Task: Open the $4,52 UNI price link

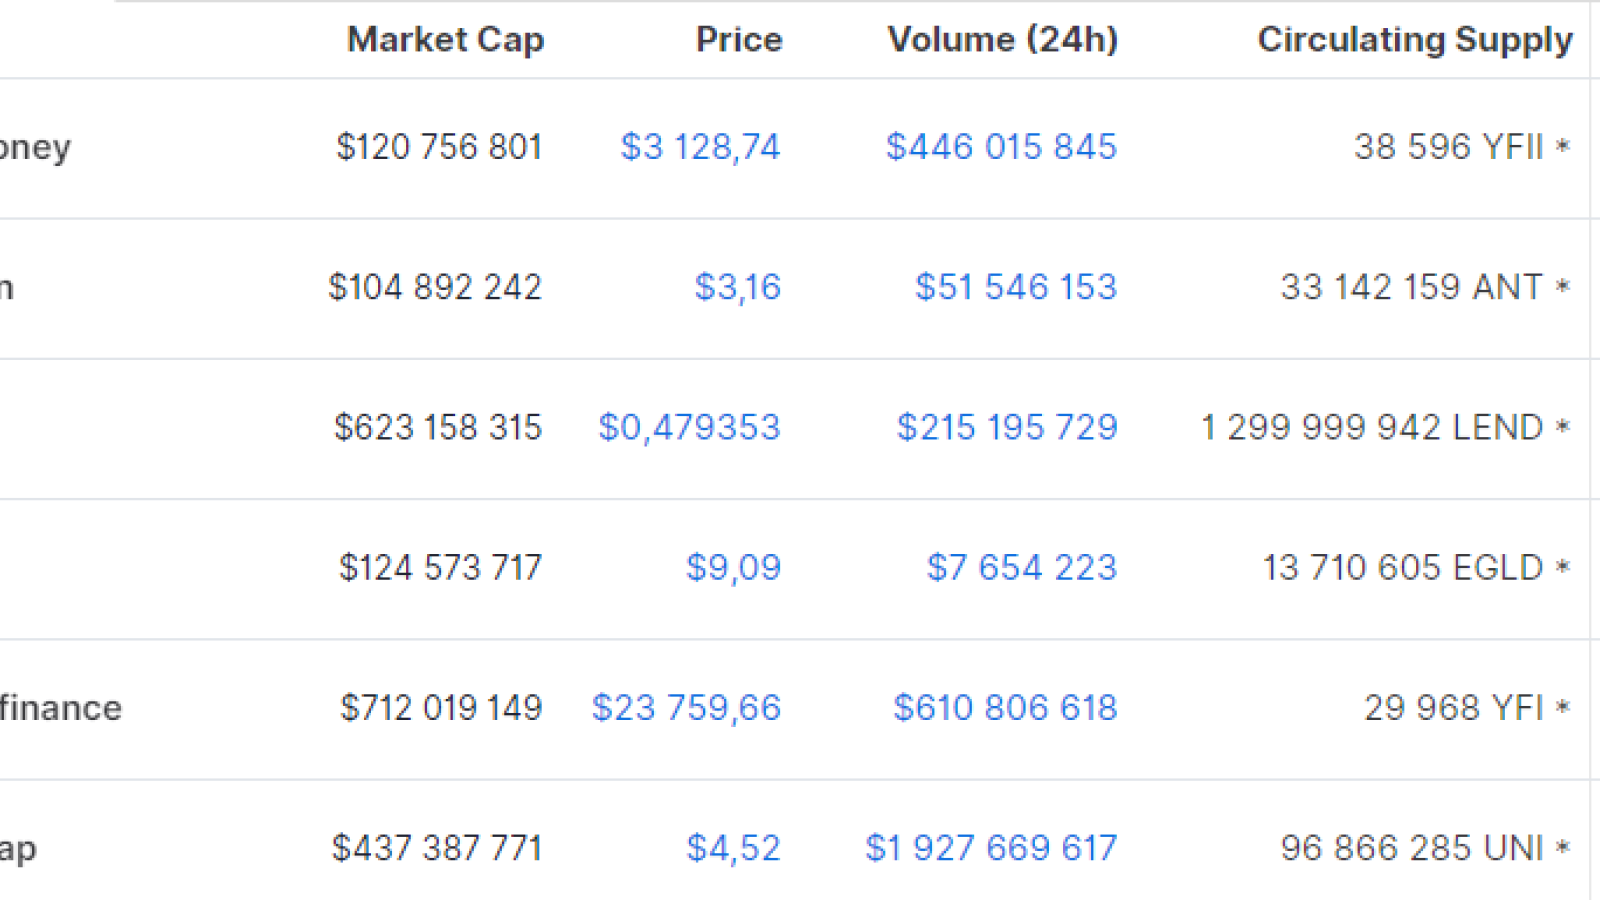Action: [x=733, y=848]
